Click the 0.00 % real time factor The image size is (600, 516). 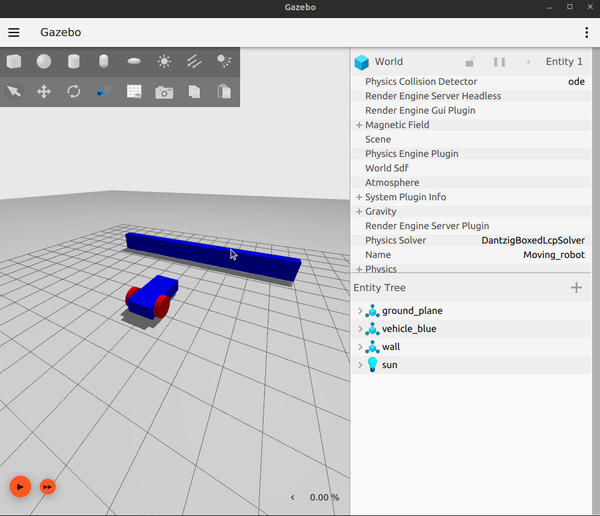click(x=324, y=497)
